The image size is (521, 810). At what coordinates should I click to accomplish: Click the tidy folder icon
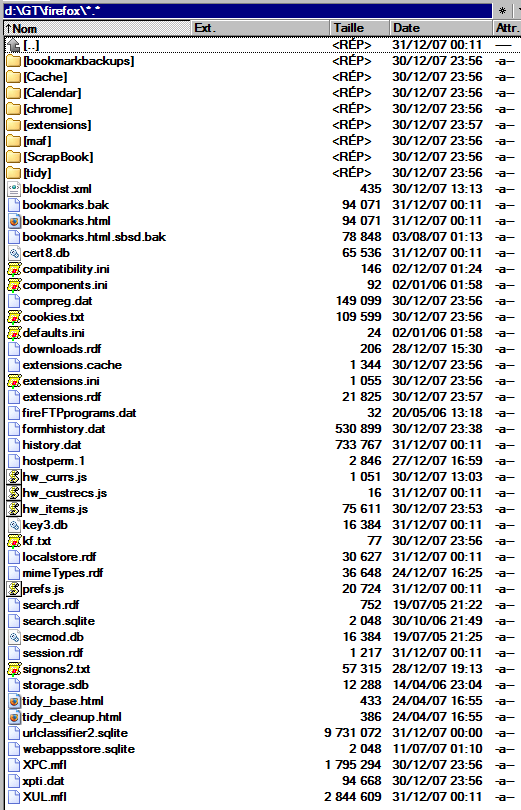(13, 174)
